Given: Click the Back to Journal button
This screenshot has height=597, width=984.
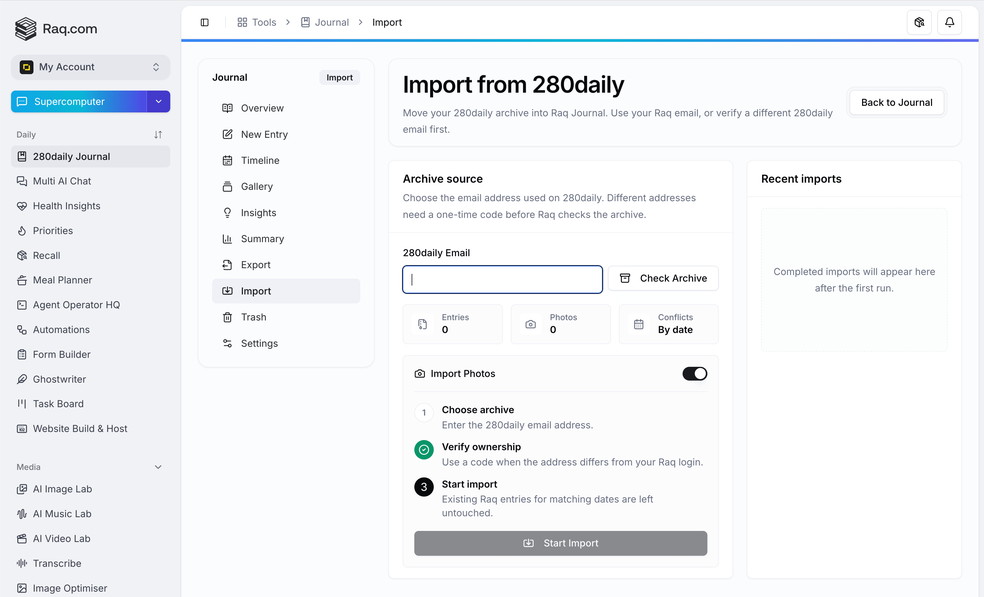Looking at the screenshot, I should click(x=897, y=102).
